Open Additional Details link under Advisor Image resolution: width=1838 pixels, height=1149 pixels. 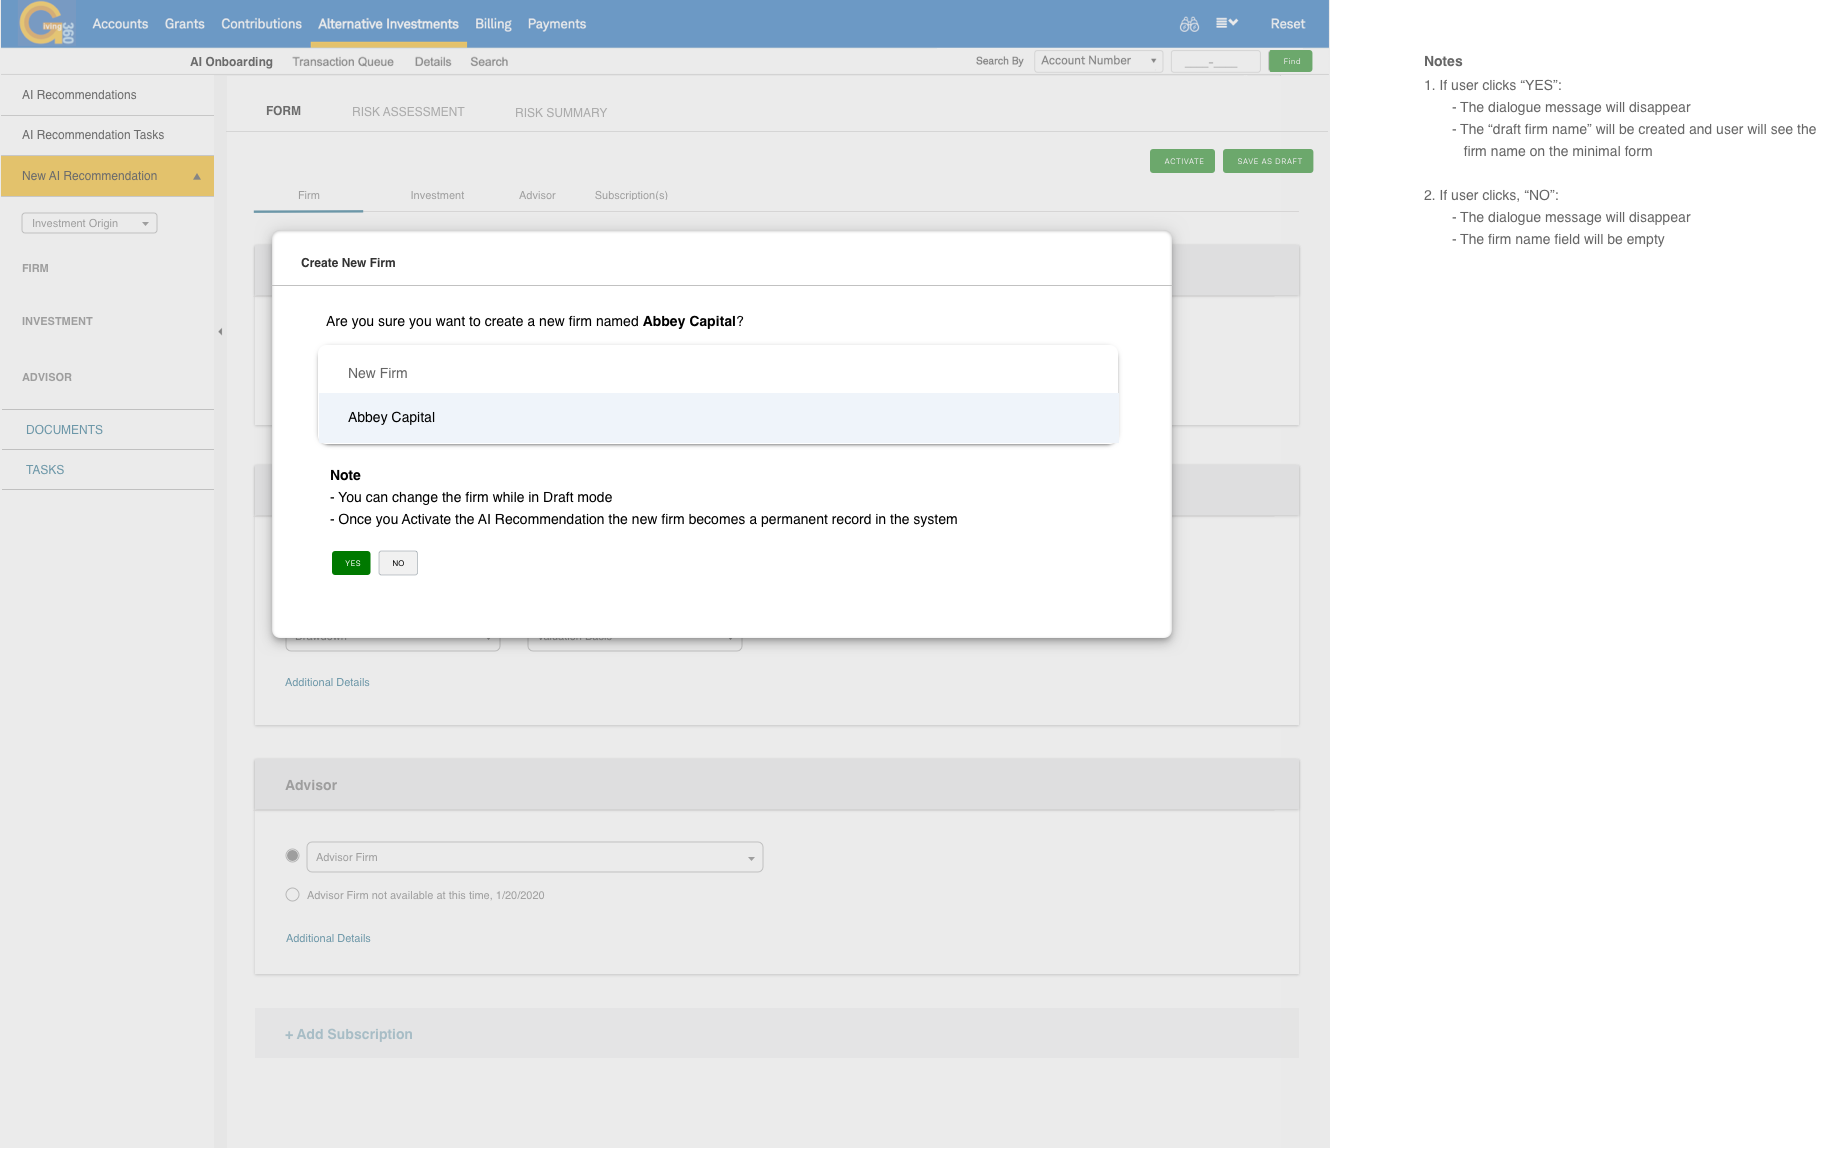pos(328,938)
